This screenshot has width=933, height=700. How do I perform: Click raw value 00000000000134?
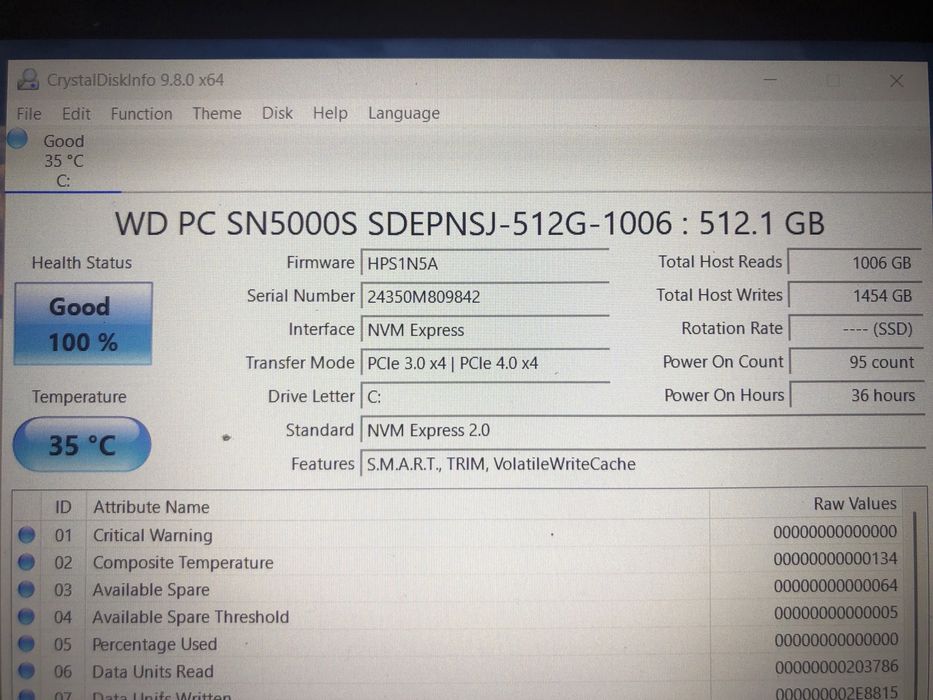(x=835, y=559)
